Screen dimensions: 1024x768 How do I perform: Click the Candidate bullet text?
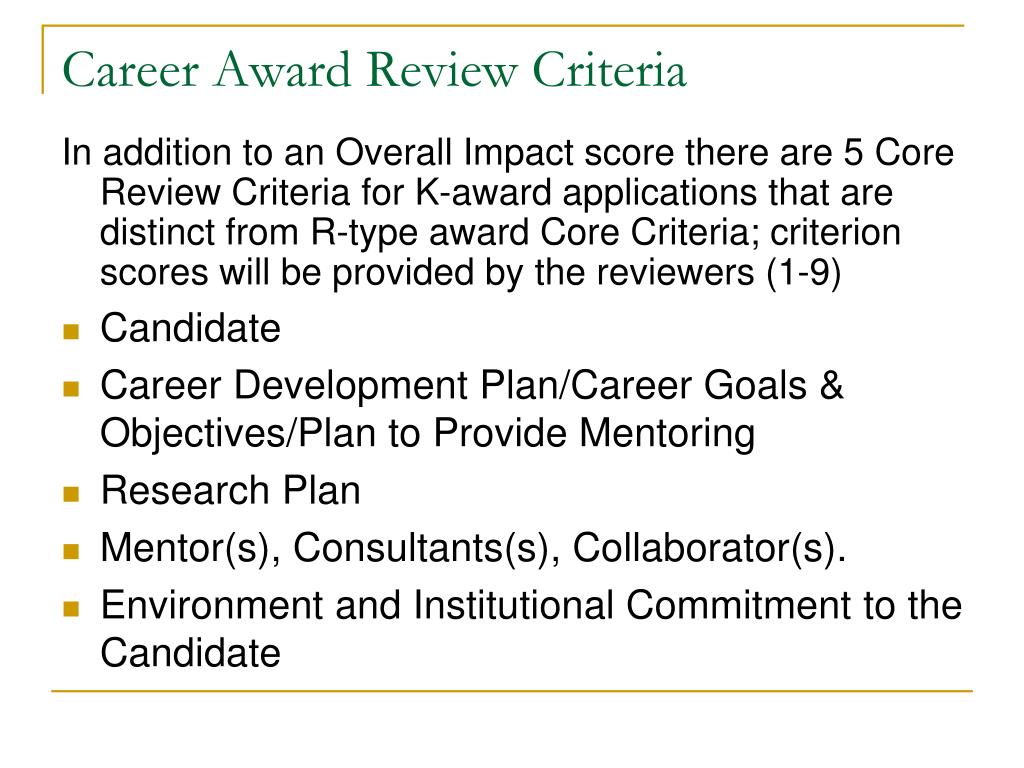190,328
